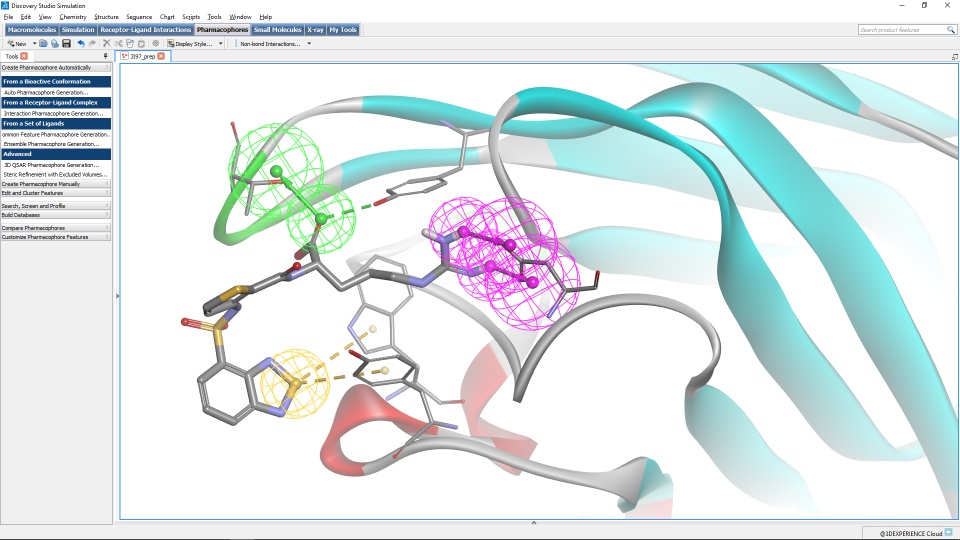
Task: Click the search magnifier icon
Action: click(950, 29)
